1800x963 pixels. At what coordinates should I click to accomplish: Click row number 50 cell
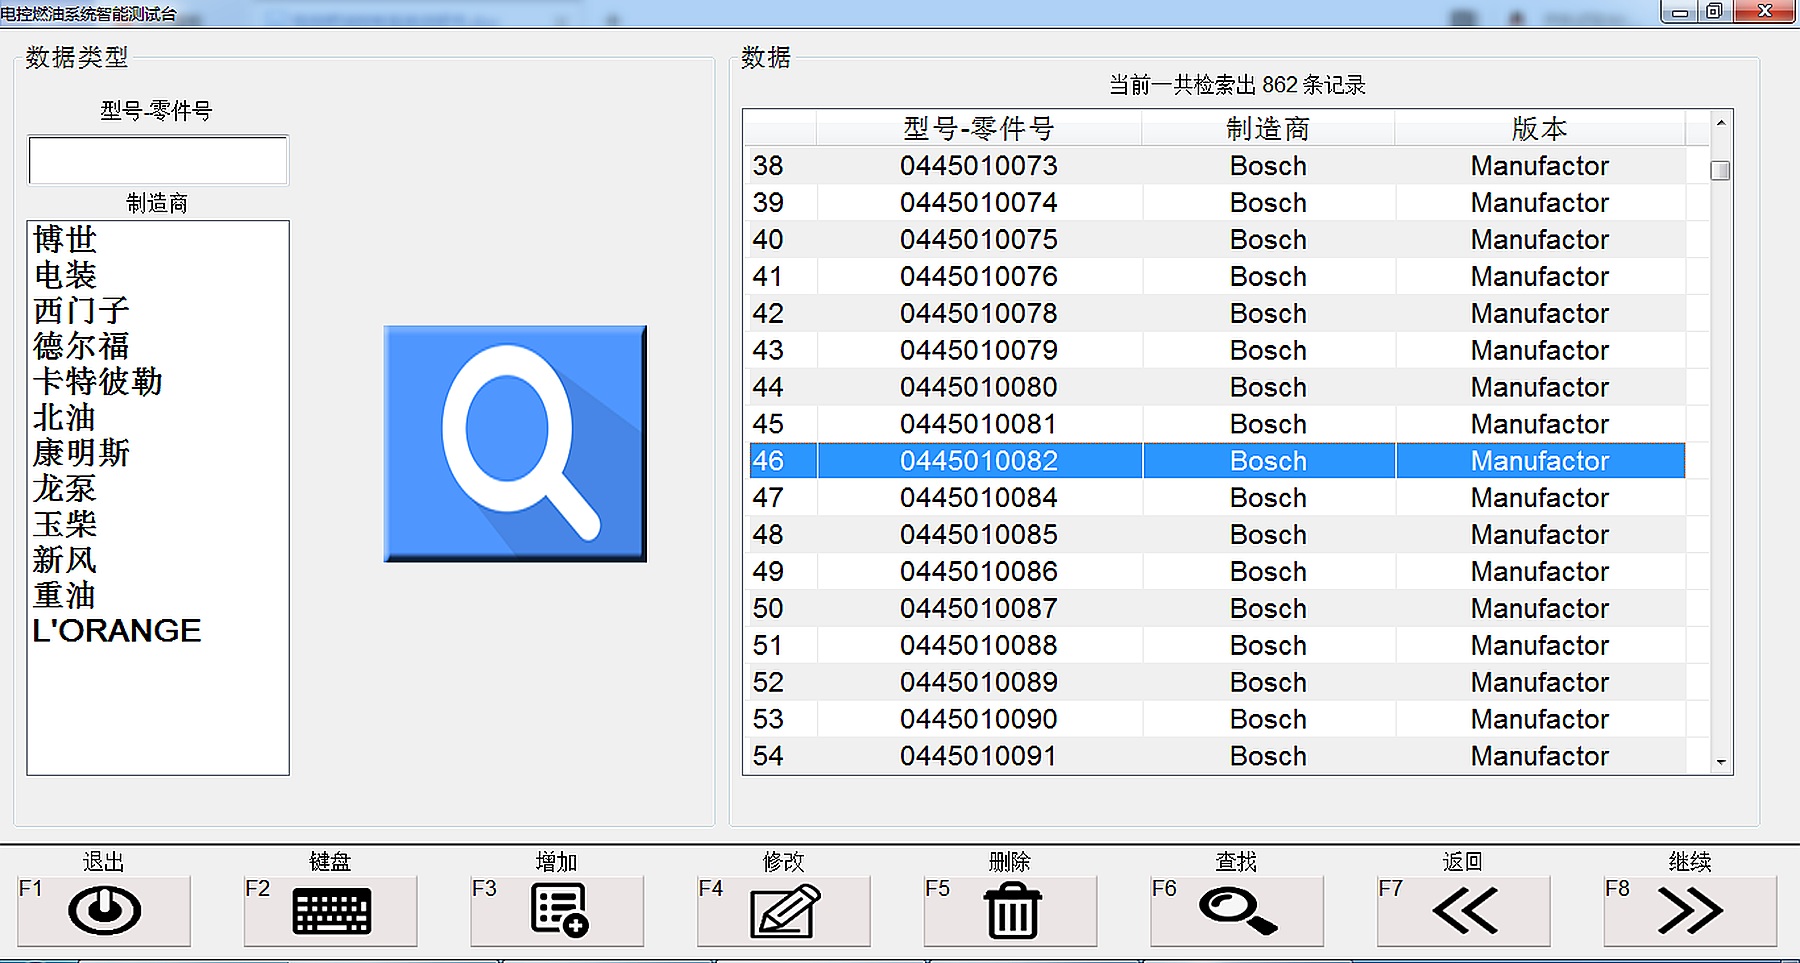[782, 609]
